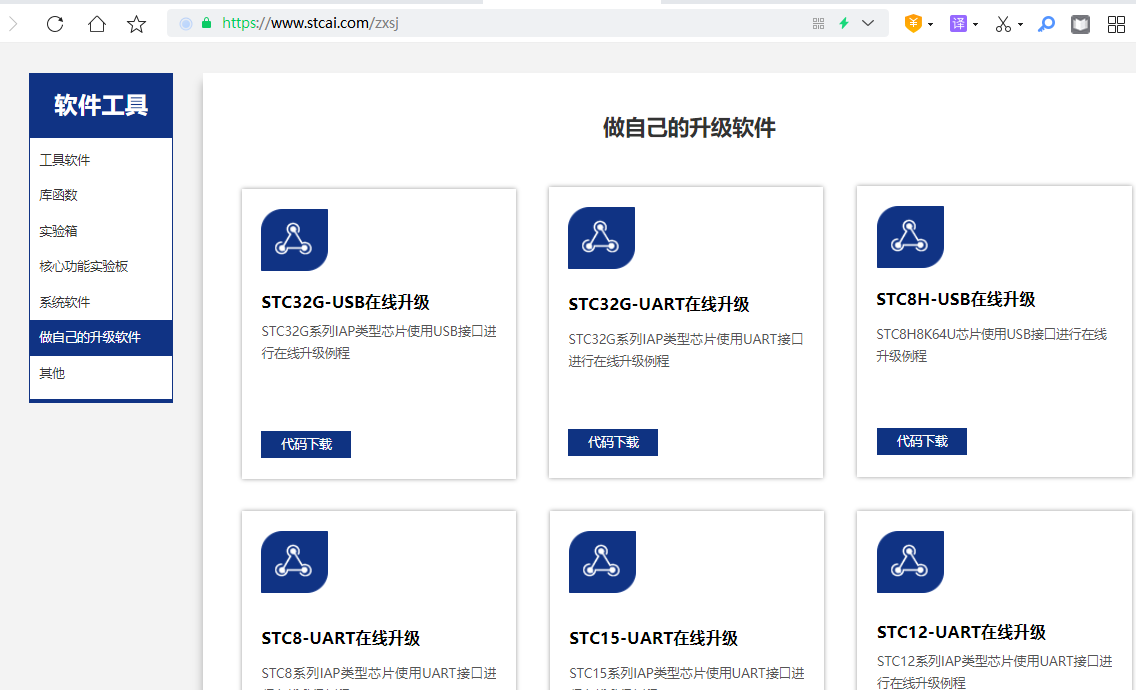1136x690 pixels.
Task: Open the STC32G-UART在线升级 title
Action: (659, 304)
